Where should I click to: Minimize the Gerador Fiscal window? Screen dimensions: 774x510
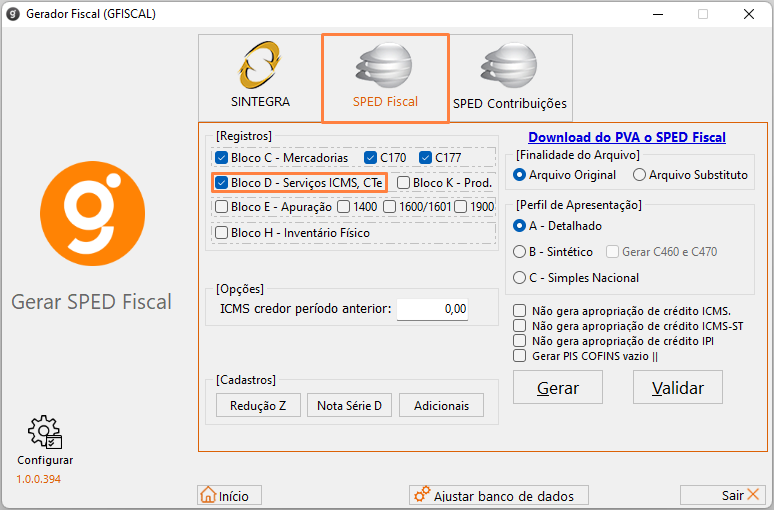658,14
